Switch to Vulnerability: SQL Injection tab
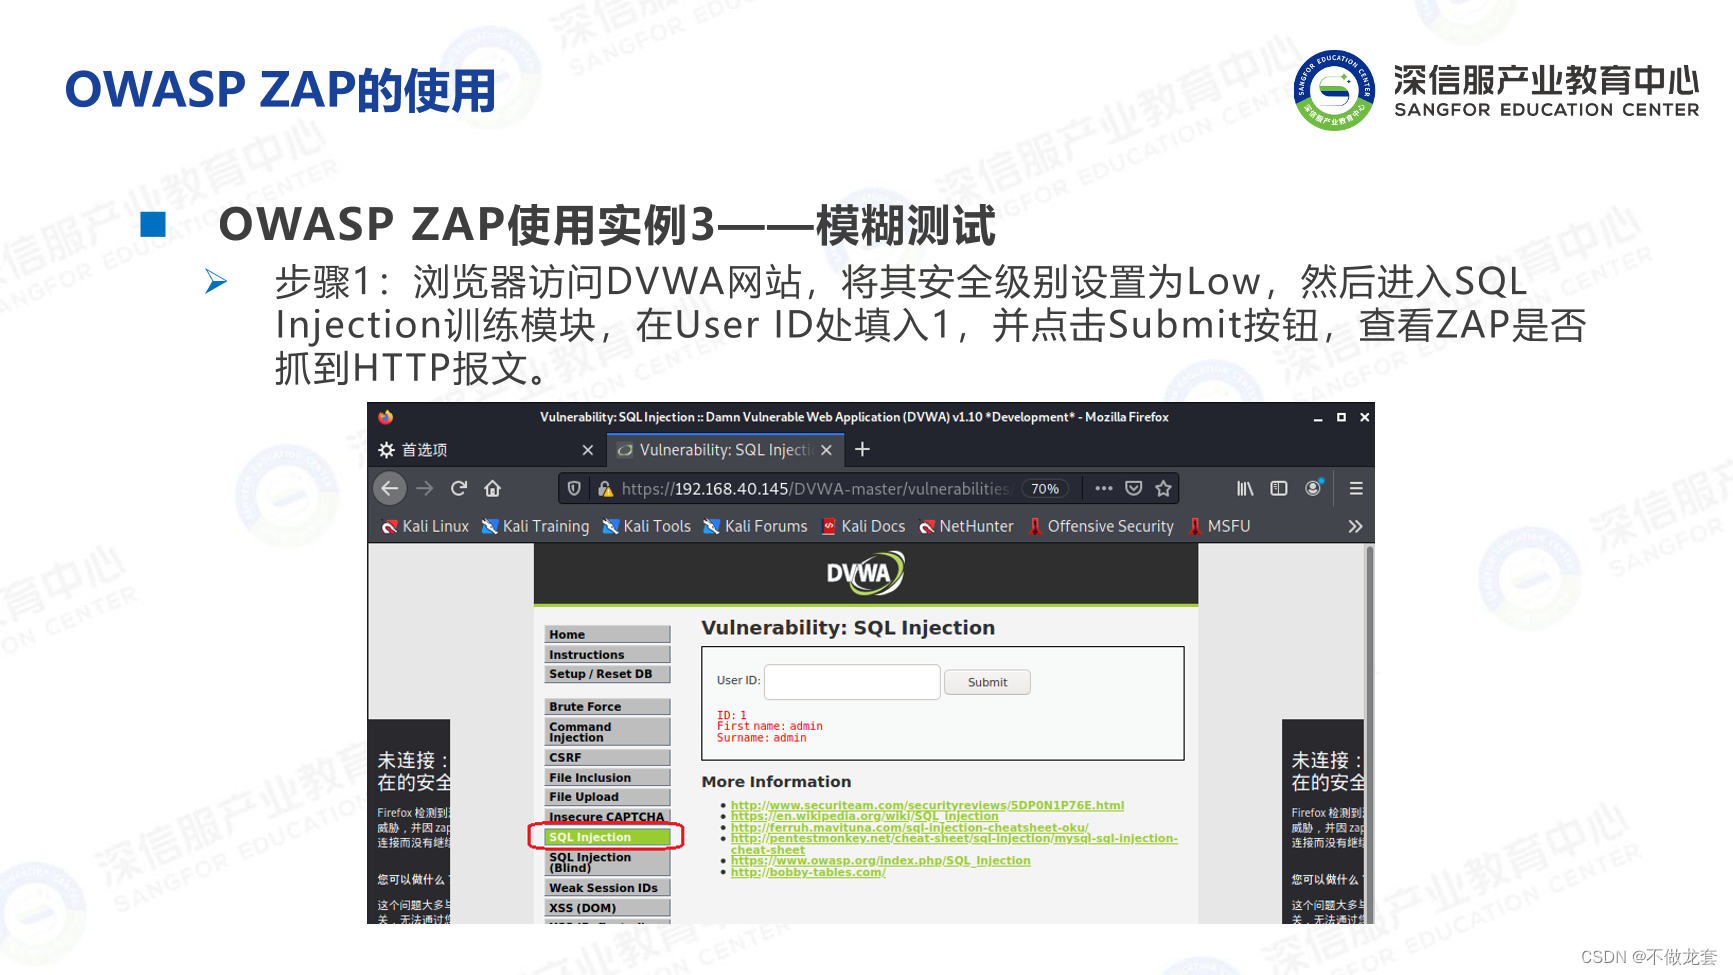Screen dimensions: 1733x975 (725, 450)
